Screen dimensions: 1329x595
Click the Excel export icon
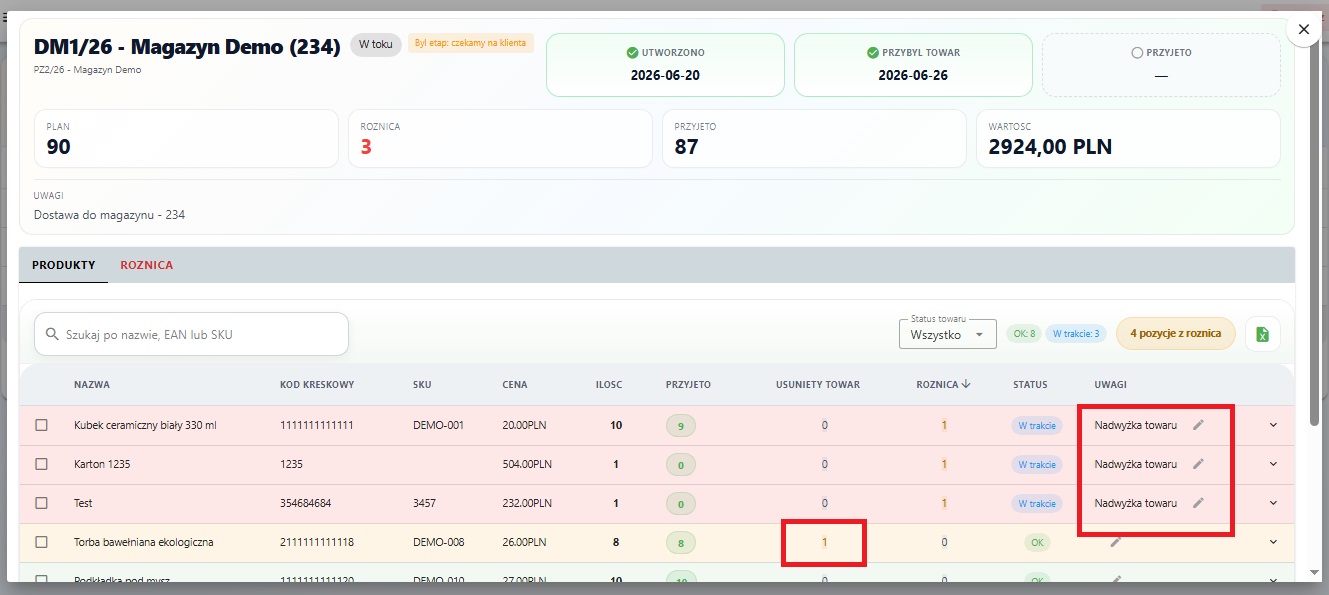pyautogui.click(x=1262, y=334)
